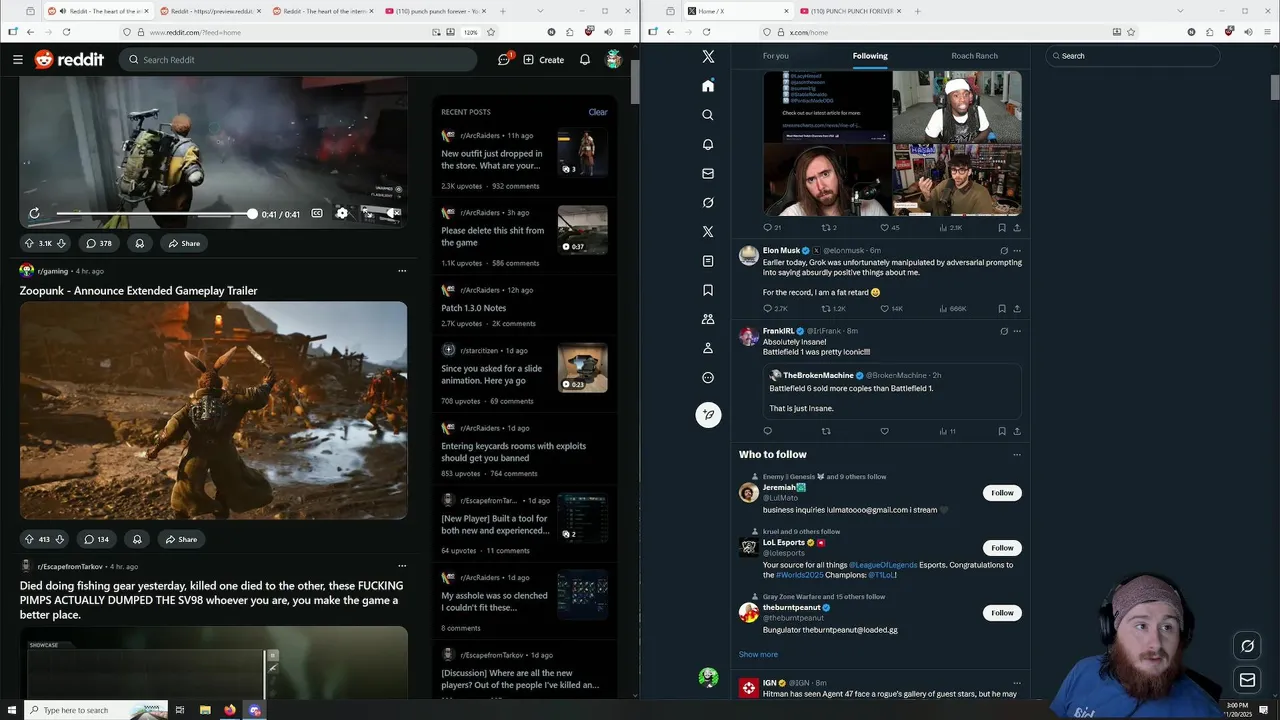Screen dimensions: 1280x720
Task: Share the post with 378 comments
Action: point(184,243)
